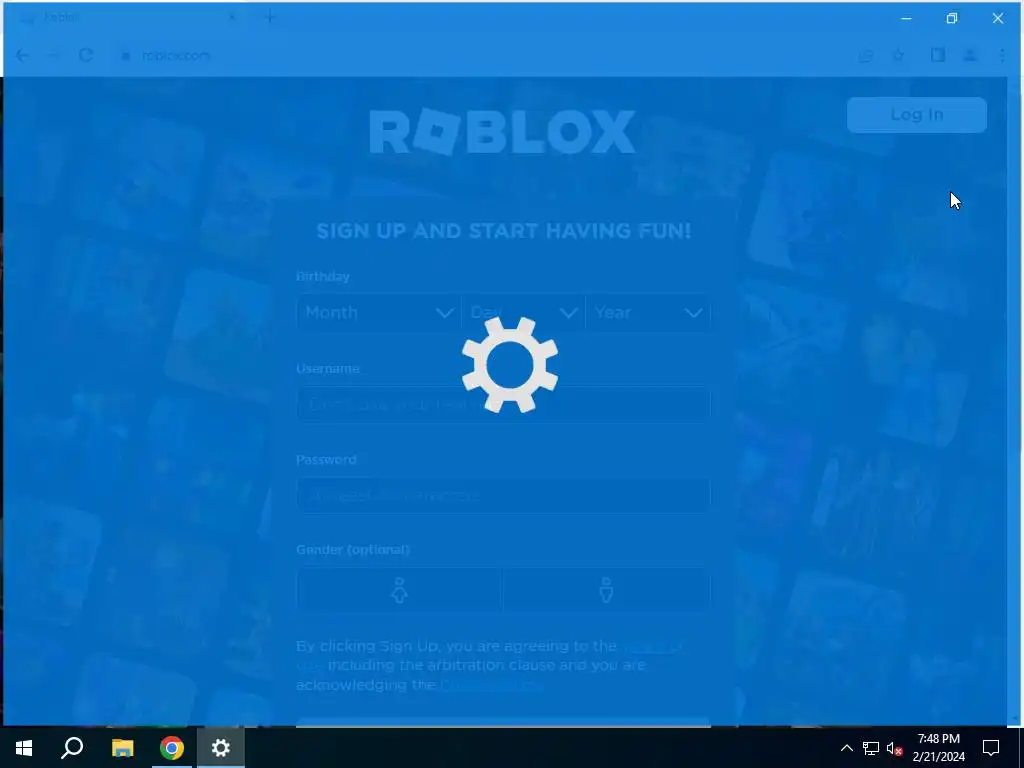Open a new browser tab
The height and width of the screenshot is (768, 1024).
pyautogui.click(x=270, y=18)
